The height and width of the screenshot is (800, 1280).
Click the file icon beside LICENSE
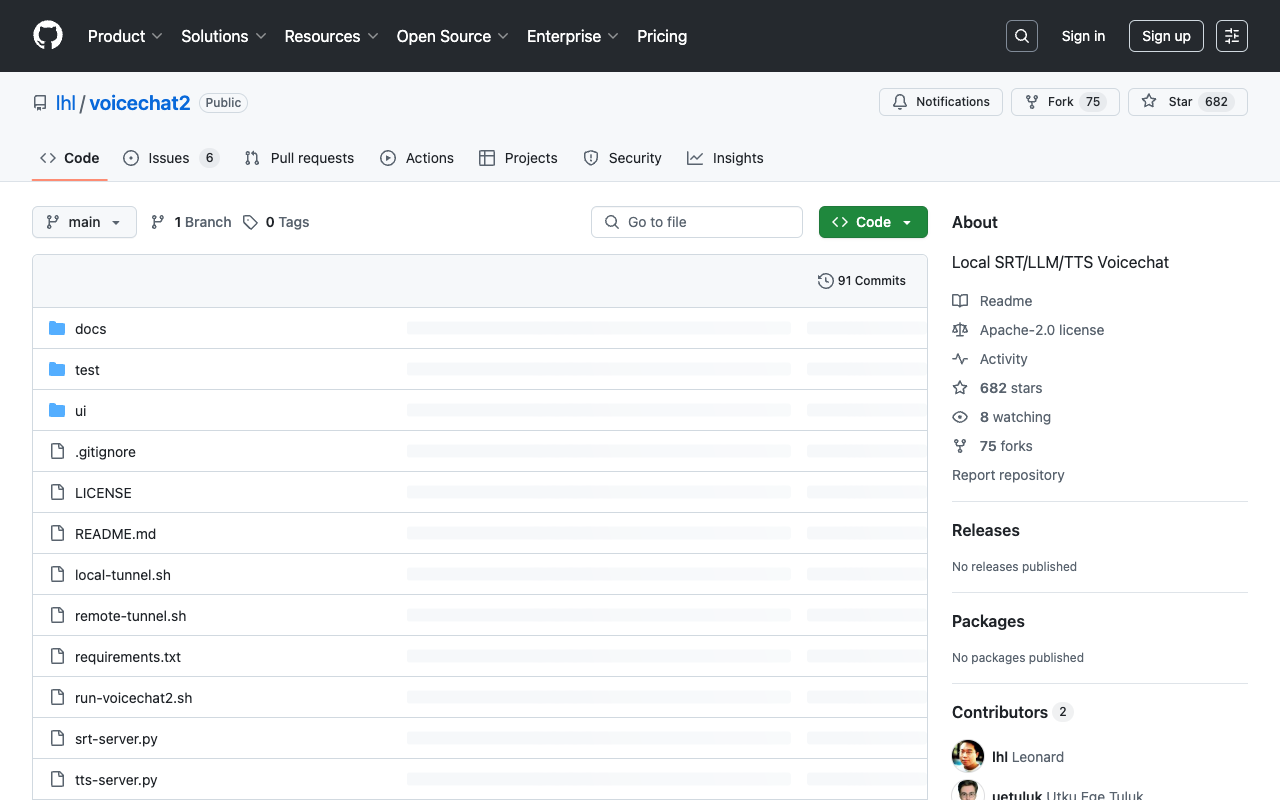57,493
